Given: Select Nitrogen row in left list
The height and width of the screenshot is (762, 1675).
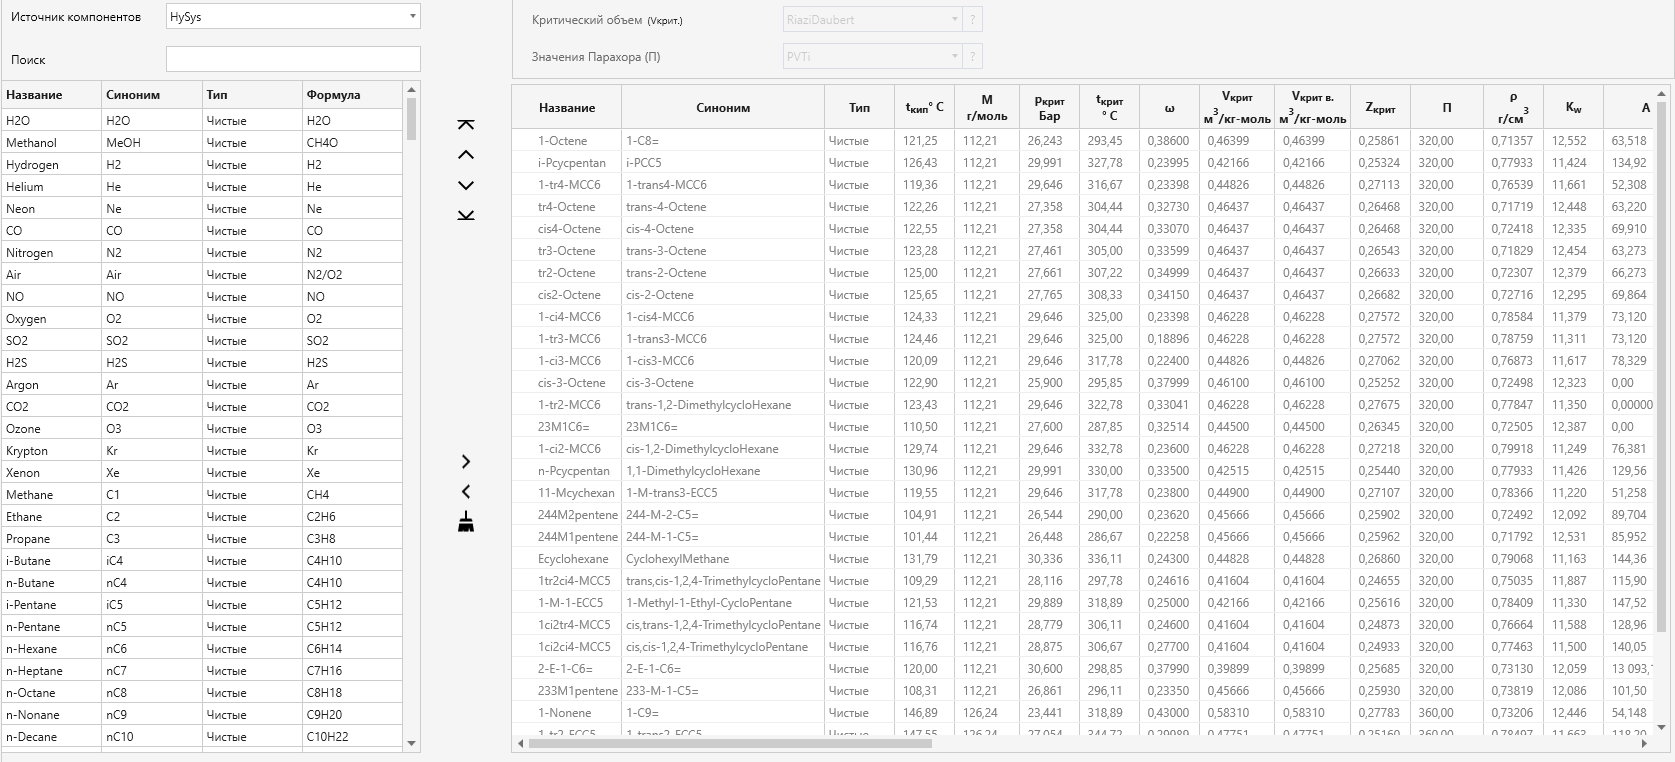Looking at the screenshot, I should pyautogui.click(x=201, y=252).
